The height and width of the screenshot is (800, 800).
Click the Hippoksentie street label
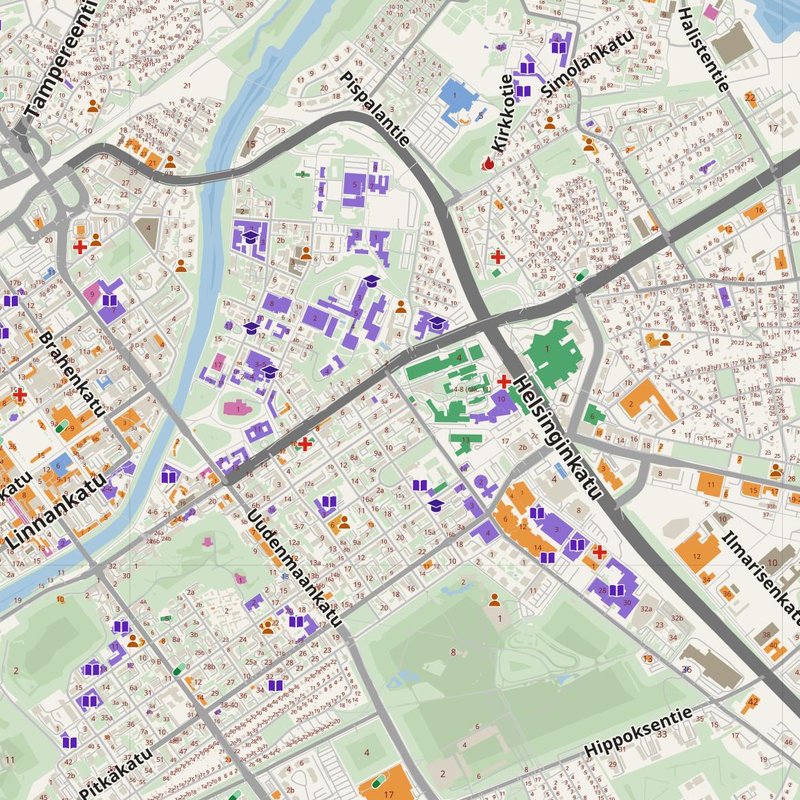(x=638, y=732)
